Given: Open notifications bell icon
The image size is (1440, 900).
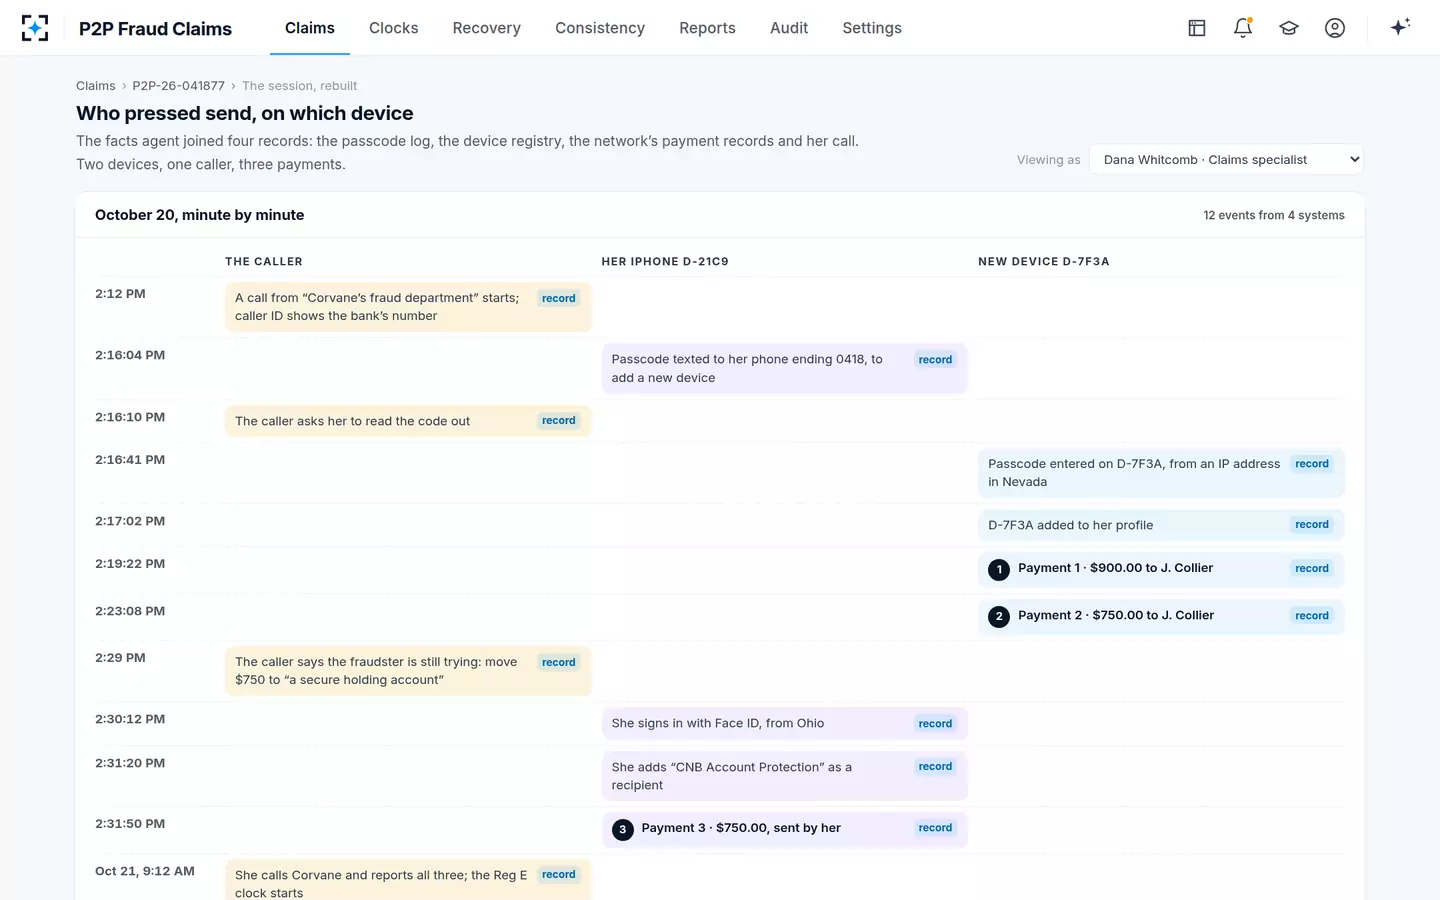Looking at the screenshot, I should pyautogui.click(x=1243, y=28).
